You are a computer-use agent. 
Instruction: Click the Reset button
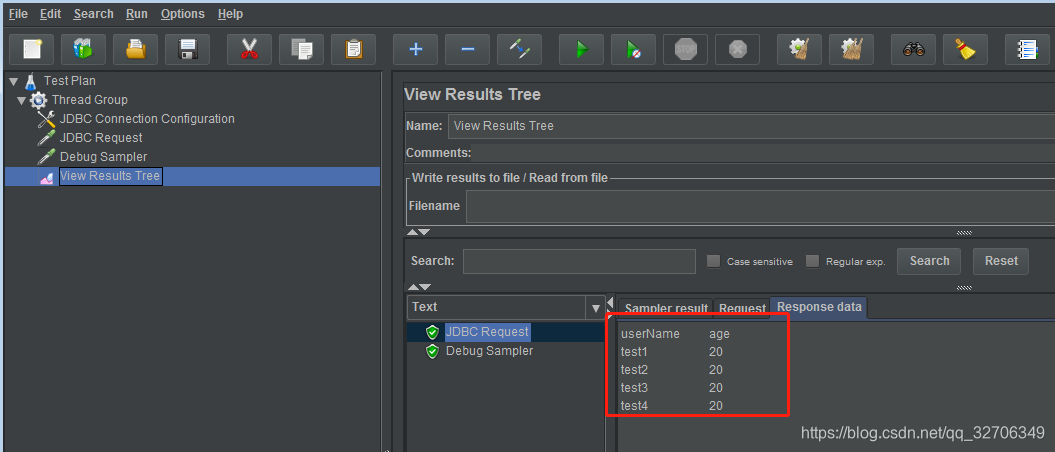click(1001, 261)
